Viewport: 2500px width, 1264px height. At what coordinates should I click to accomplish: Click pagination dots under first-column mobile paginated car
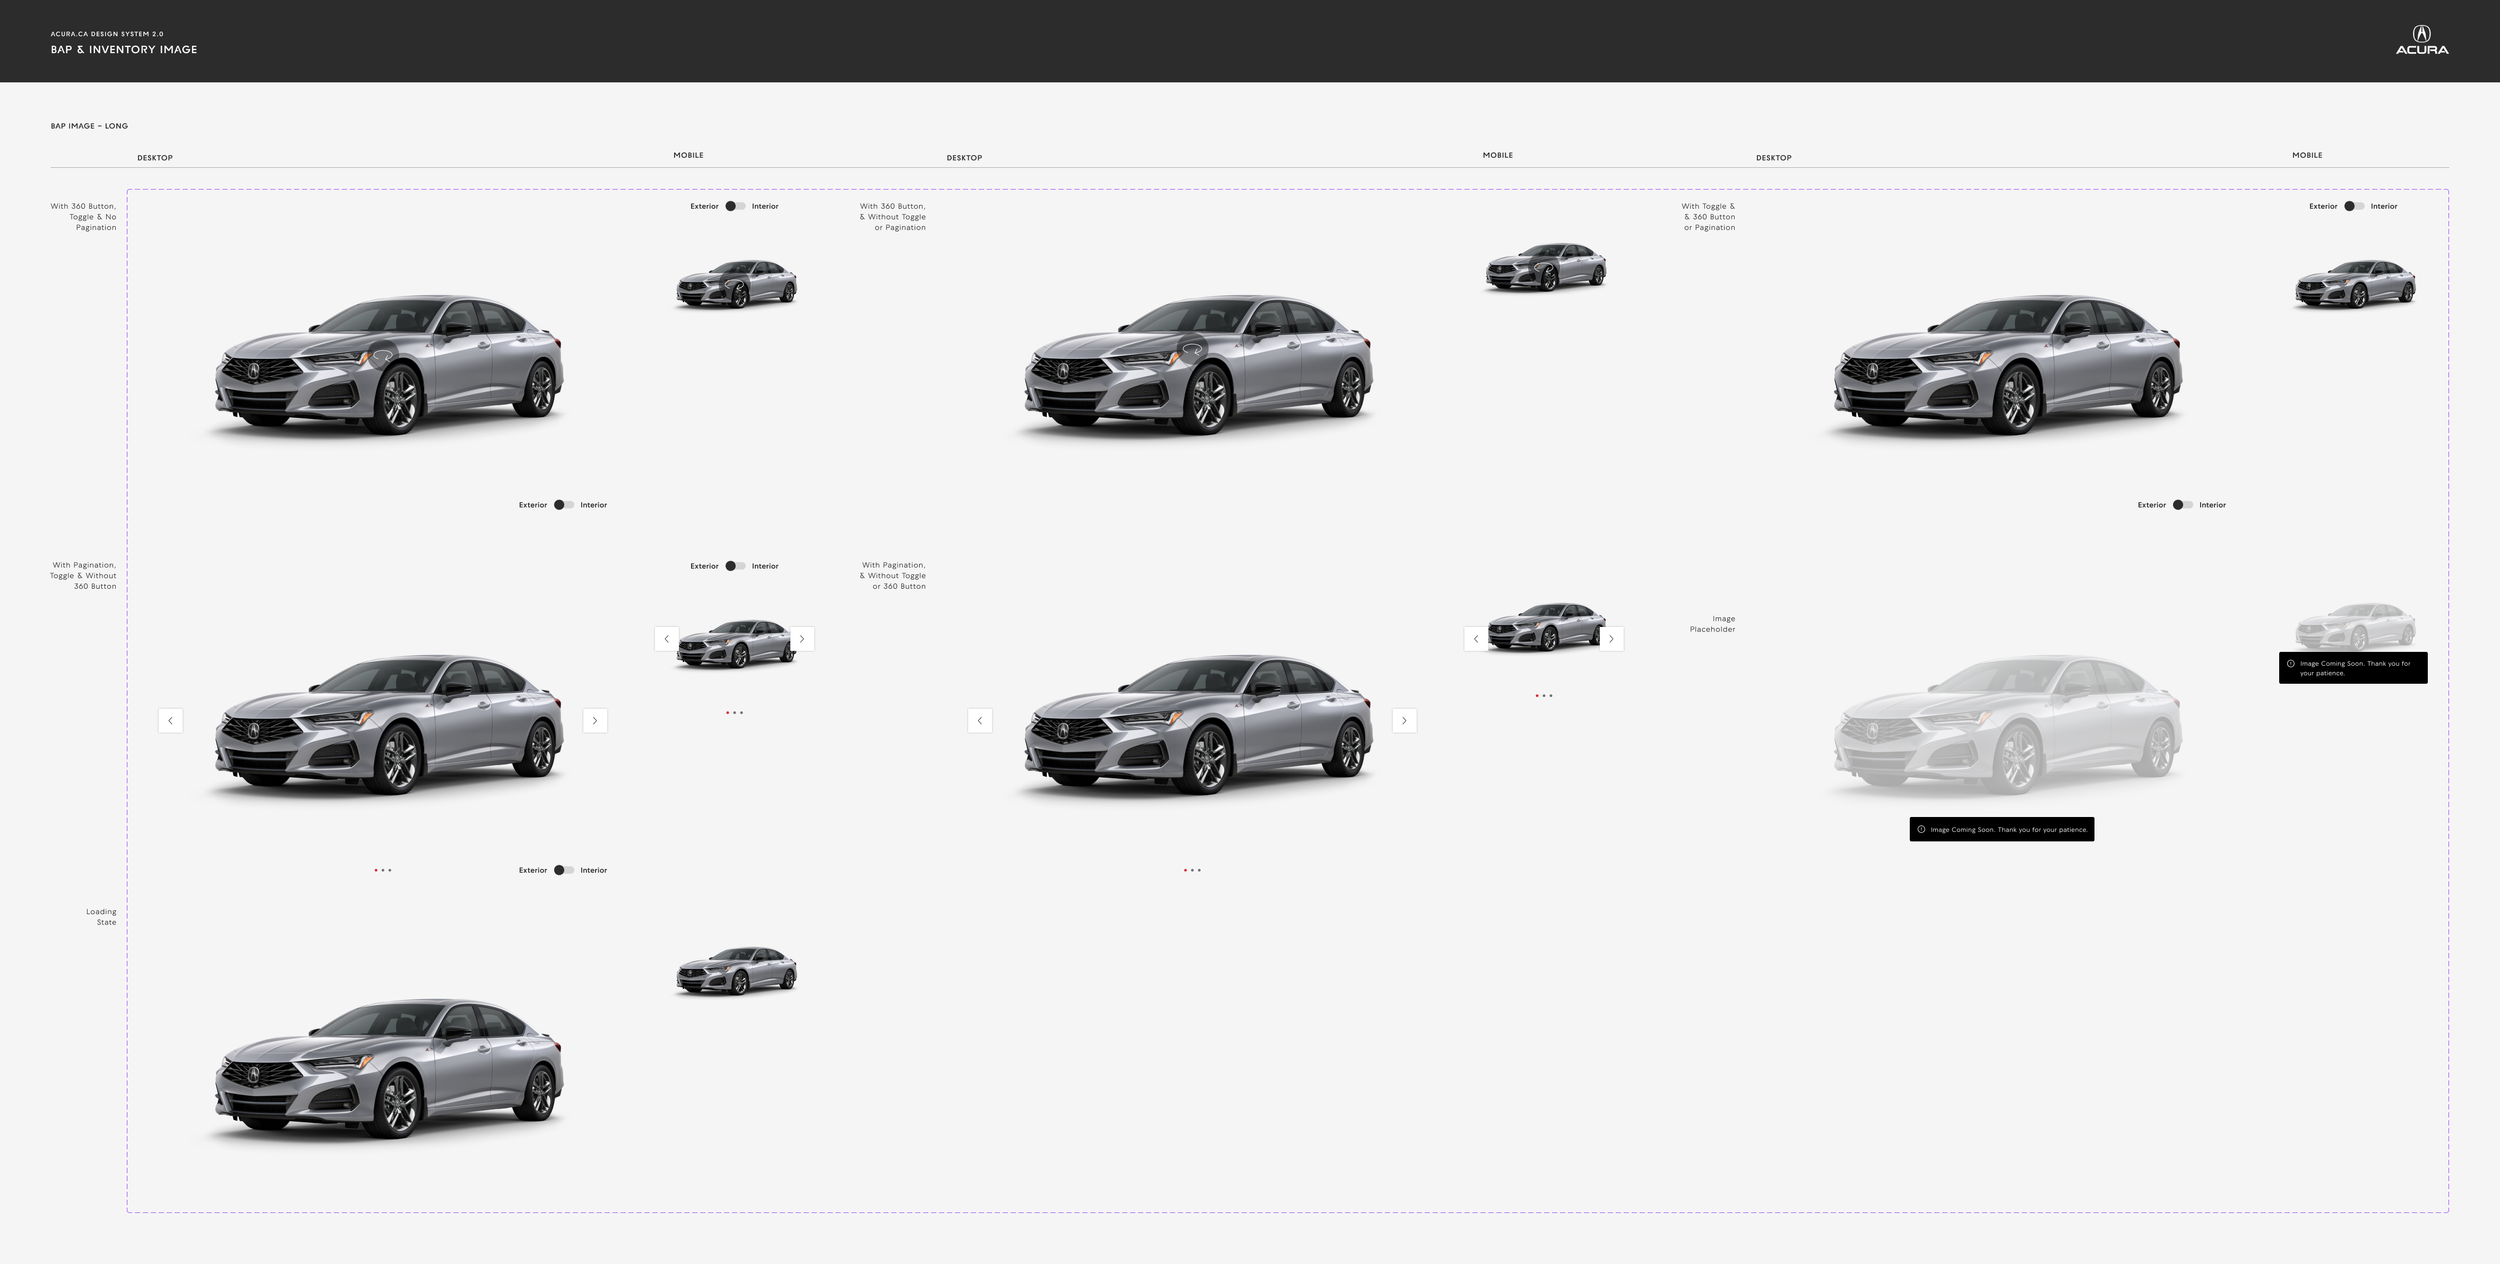735,713
